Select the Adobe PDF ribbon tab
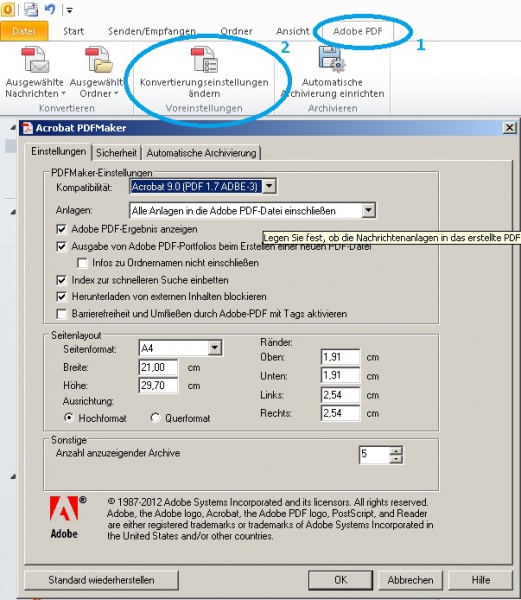521x600 pixels. point(358,31)
